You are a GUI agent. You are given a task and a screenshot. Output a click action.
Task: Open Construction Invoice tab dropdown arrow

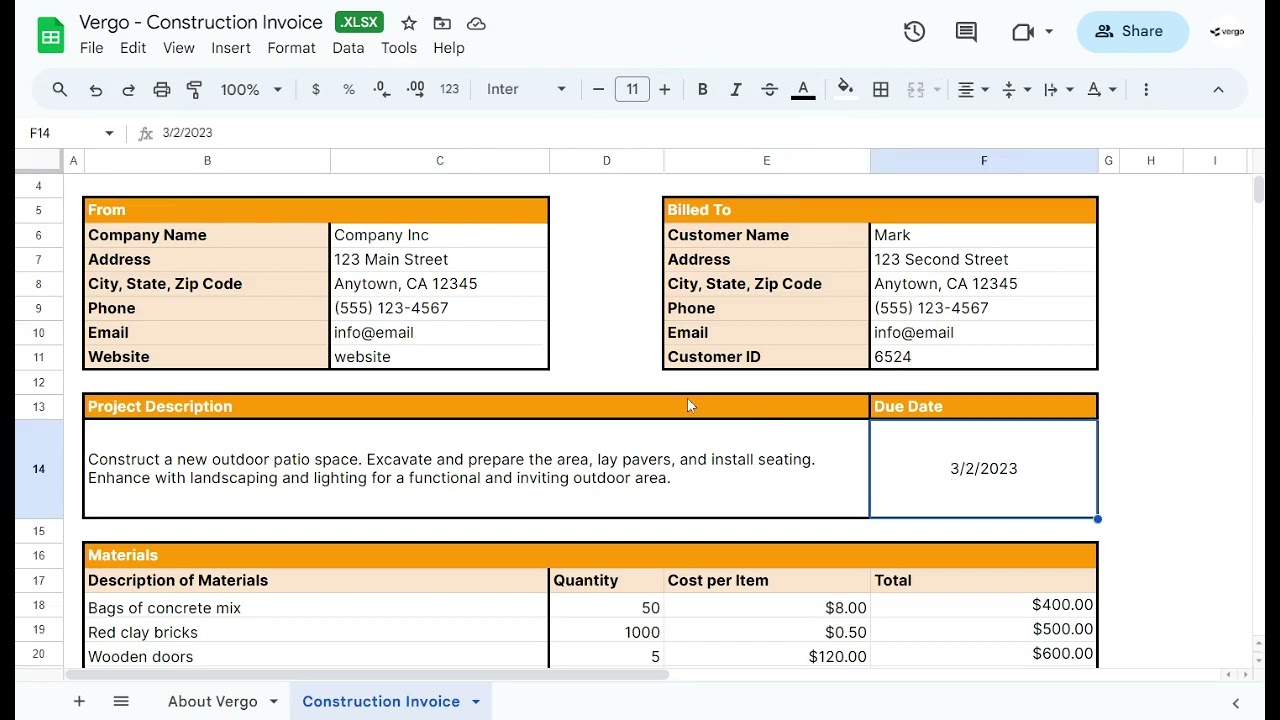tap(476, 702)
